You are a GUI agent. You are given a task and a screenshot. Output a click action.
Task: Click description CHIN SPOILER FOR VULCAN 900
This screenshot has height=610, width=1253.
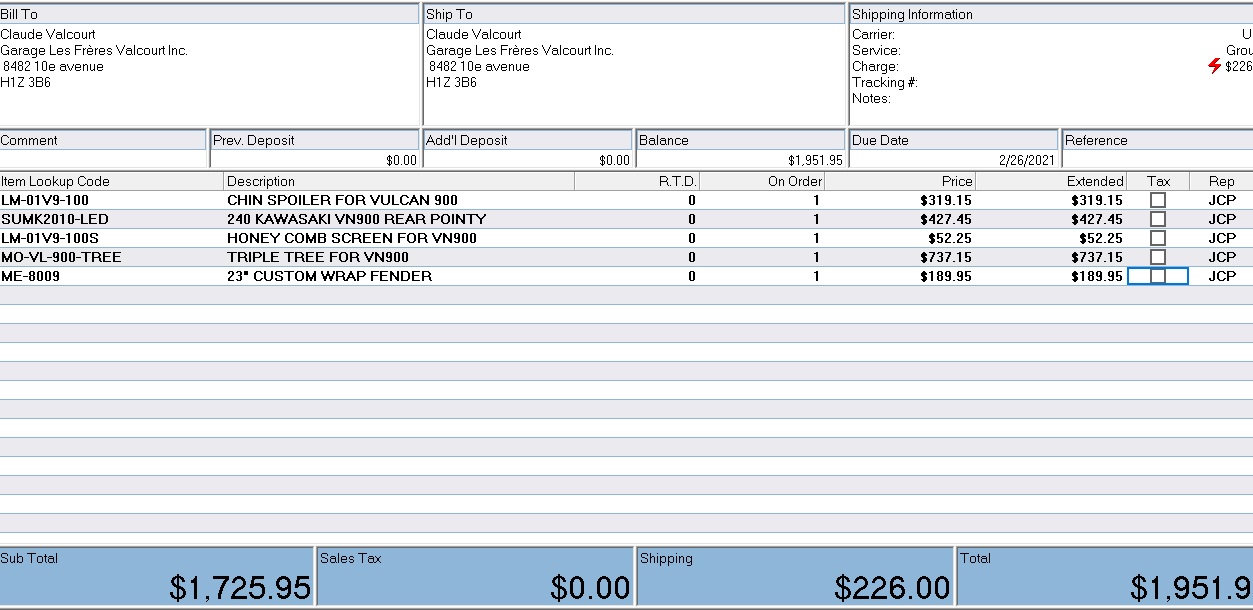point(342,200)
